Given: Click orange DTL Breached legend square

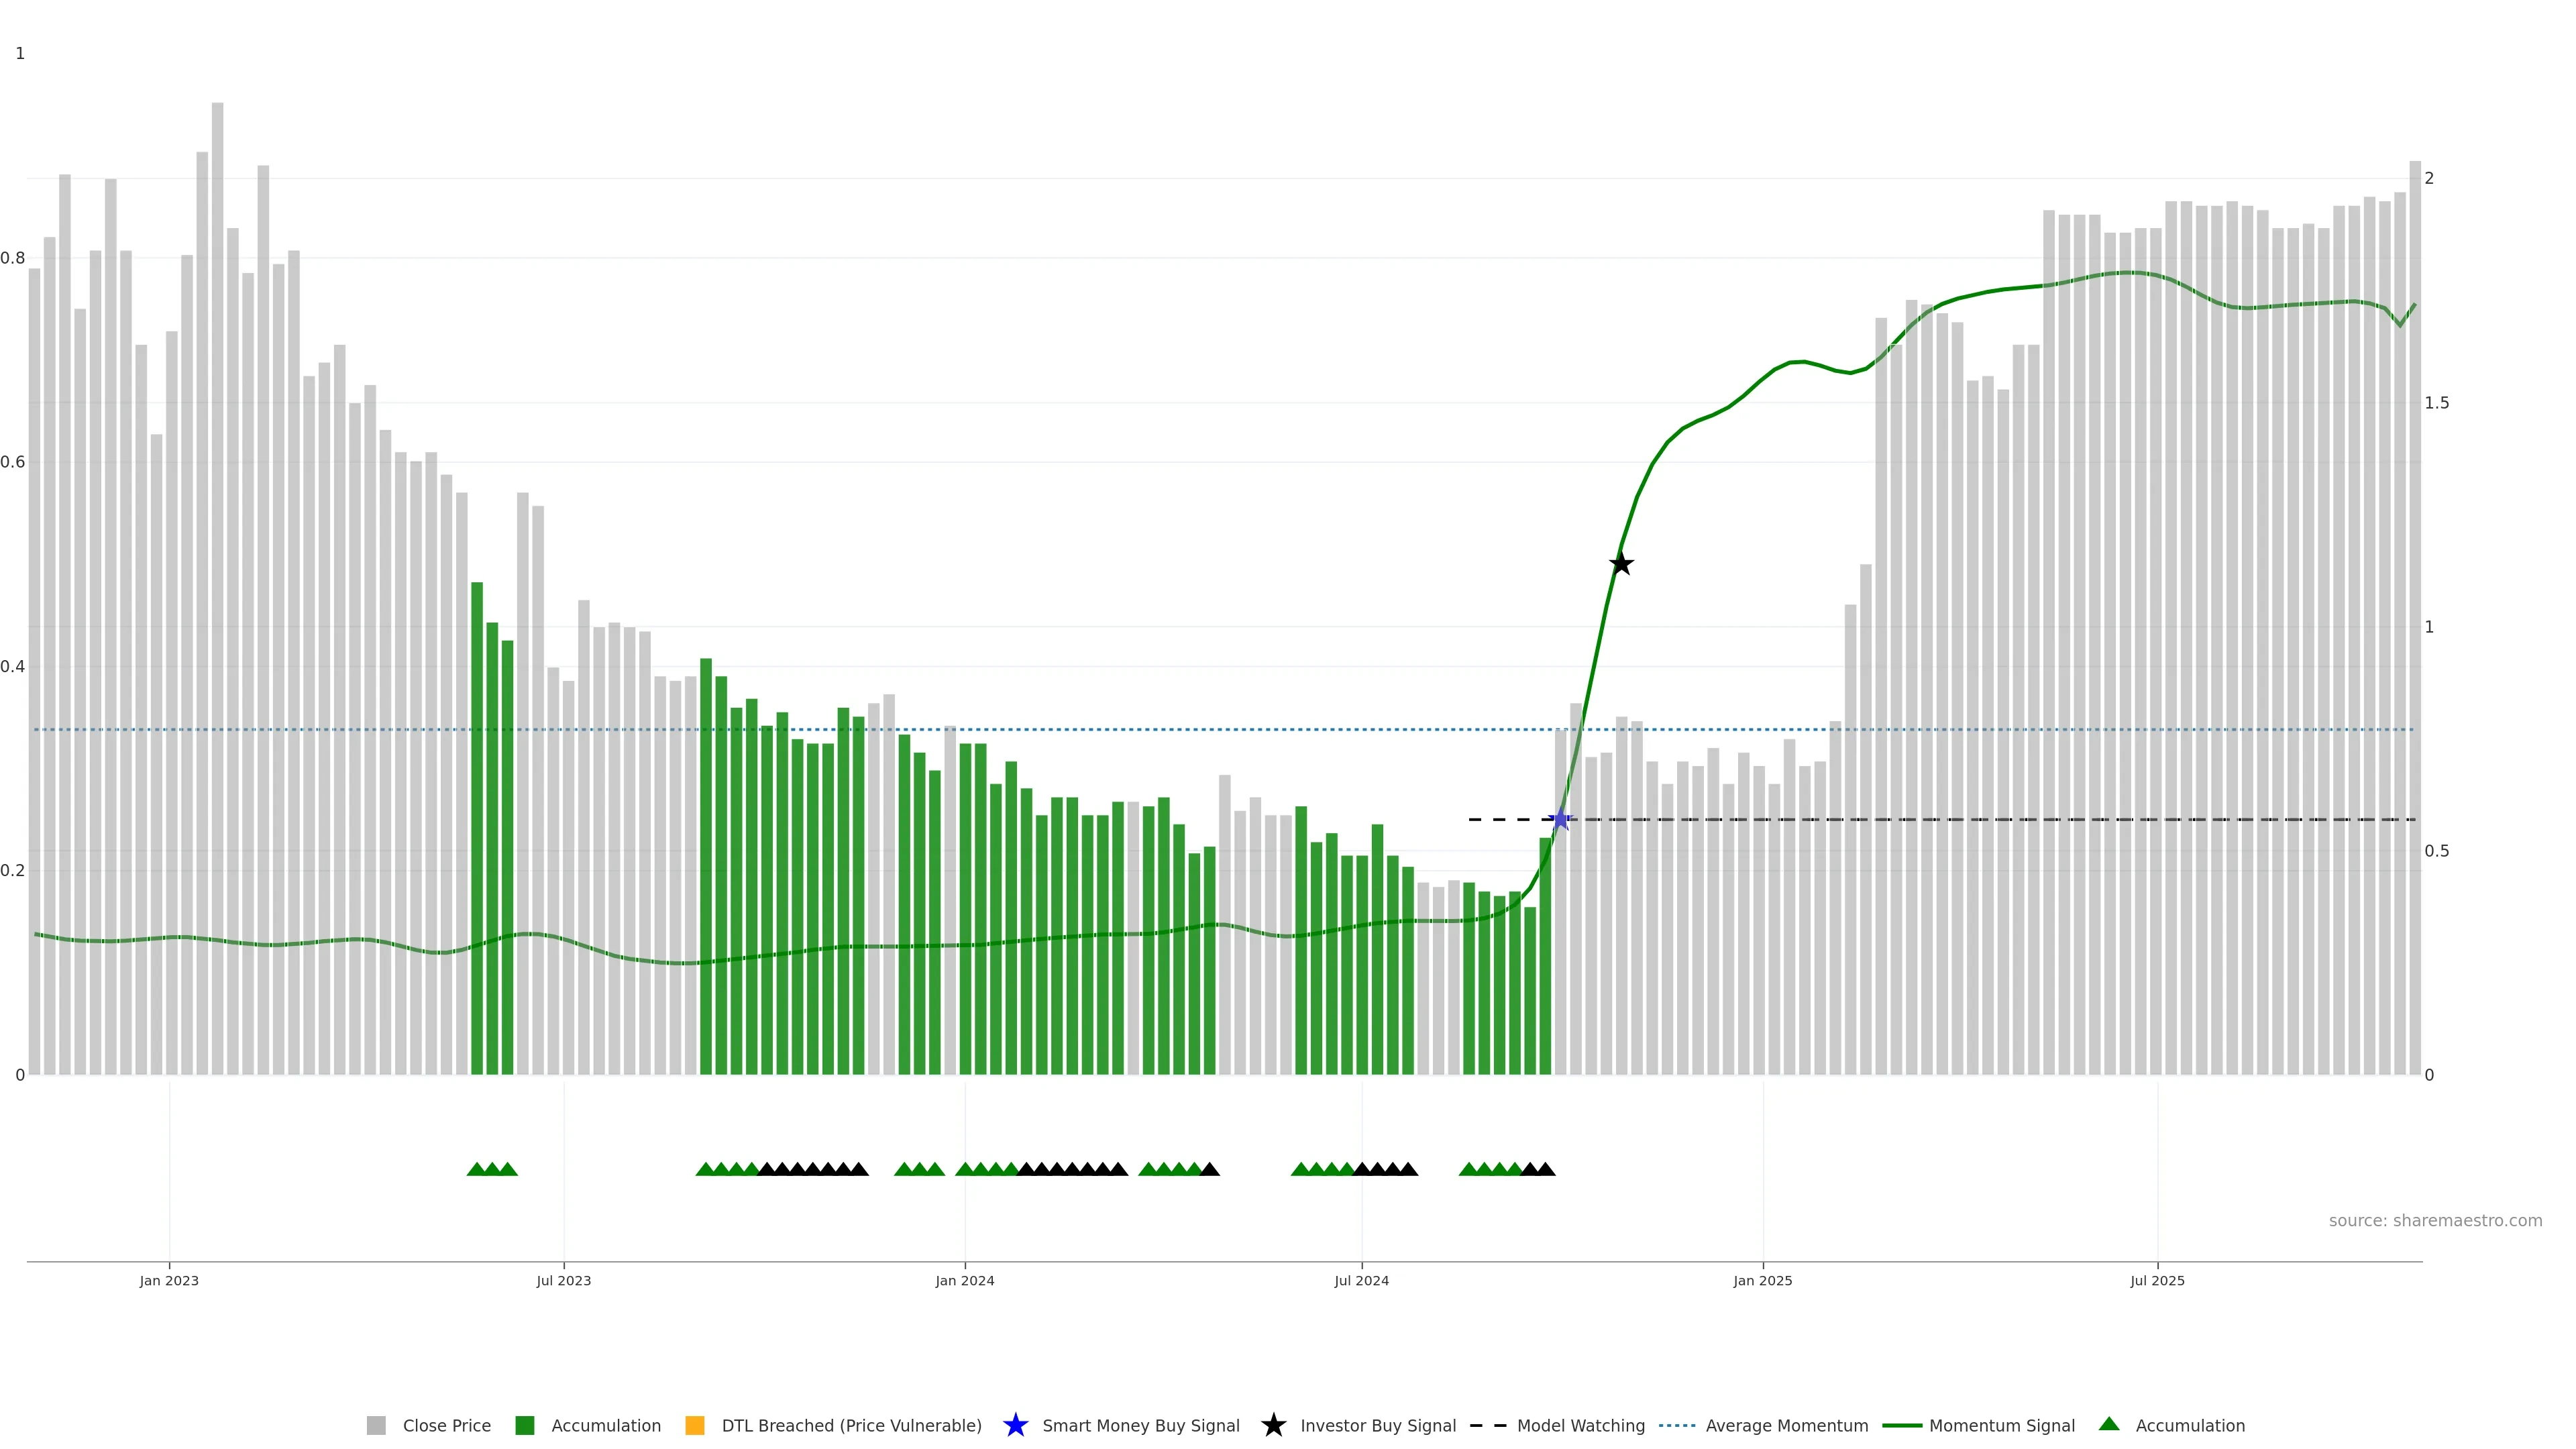Looking at the screenshot, I should click(x=695, y=1426).
